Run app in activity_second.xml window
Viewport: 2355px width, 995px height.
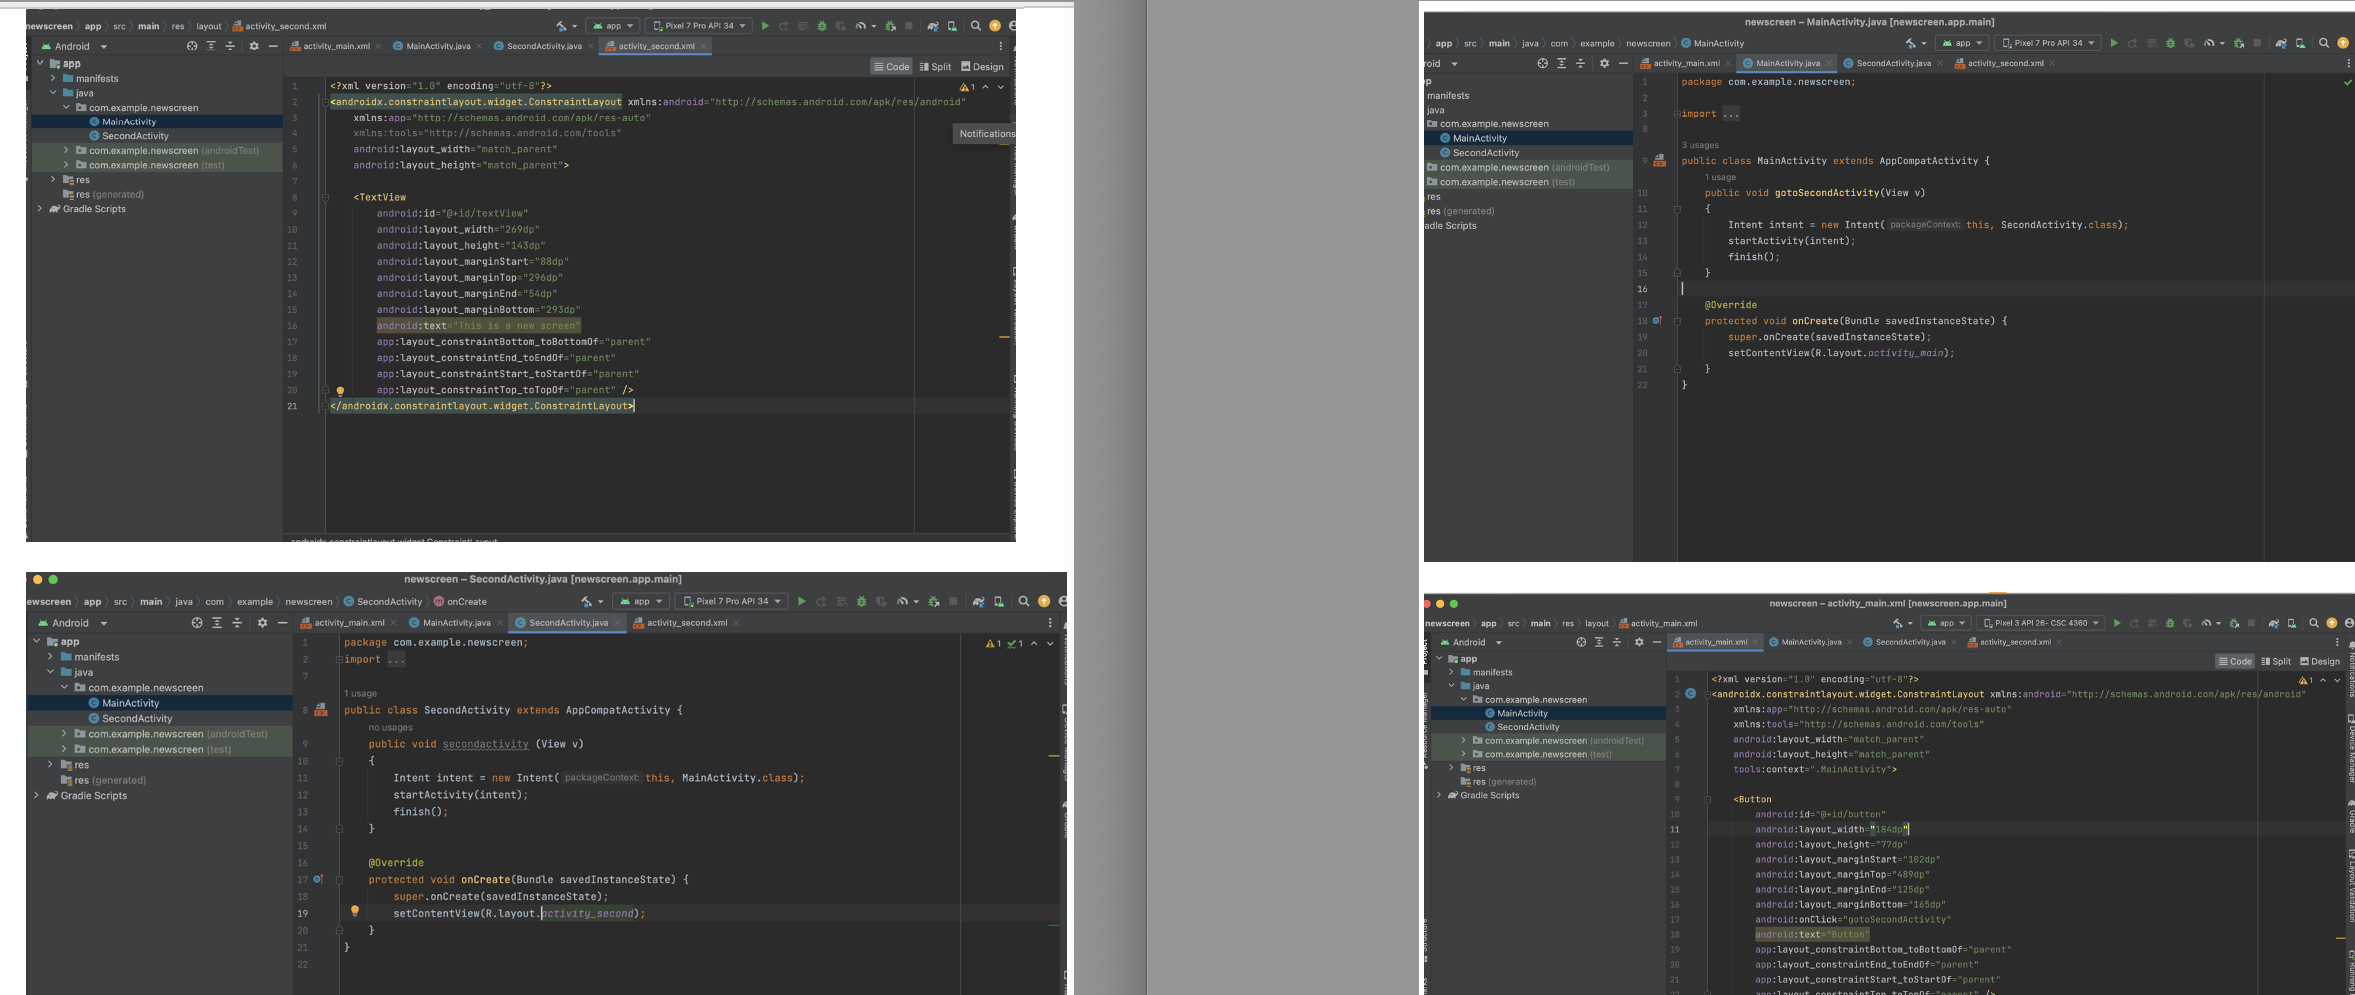(765, 26)
